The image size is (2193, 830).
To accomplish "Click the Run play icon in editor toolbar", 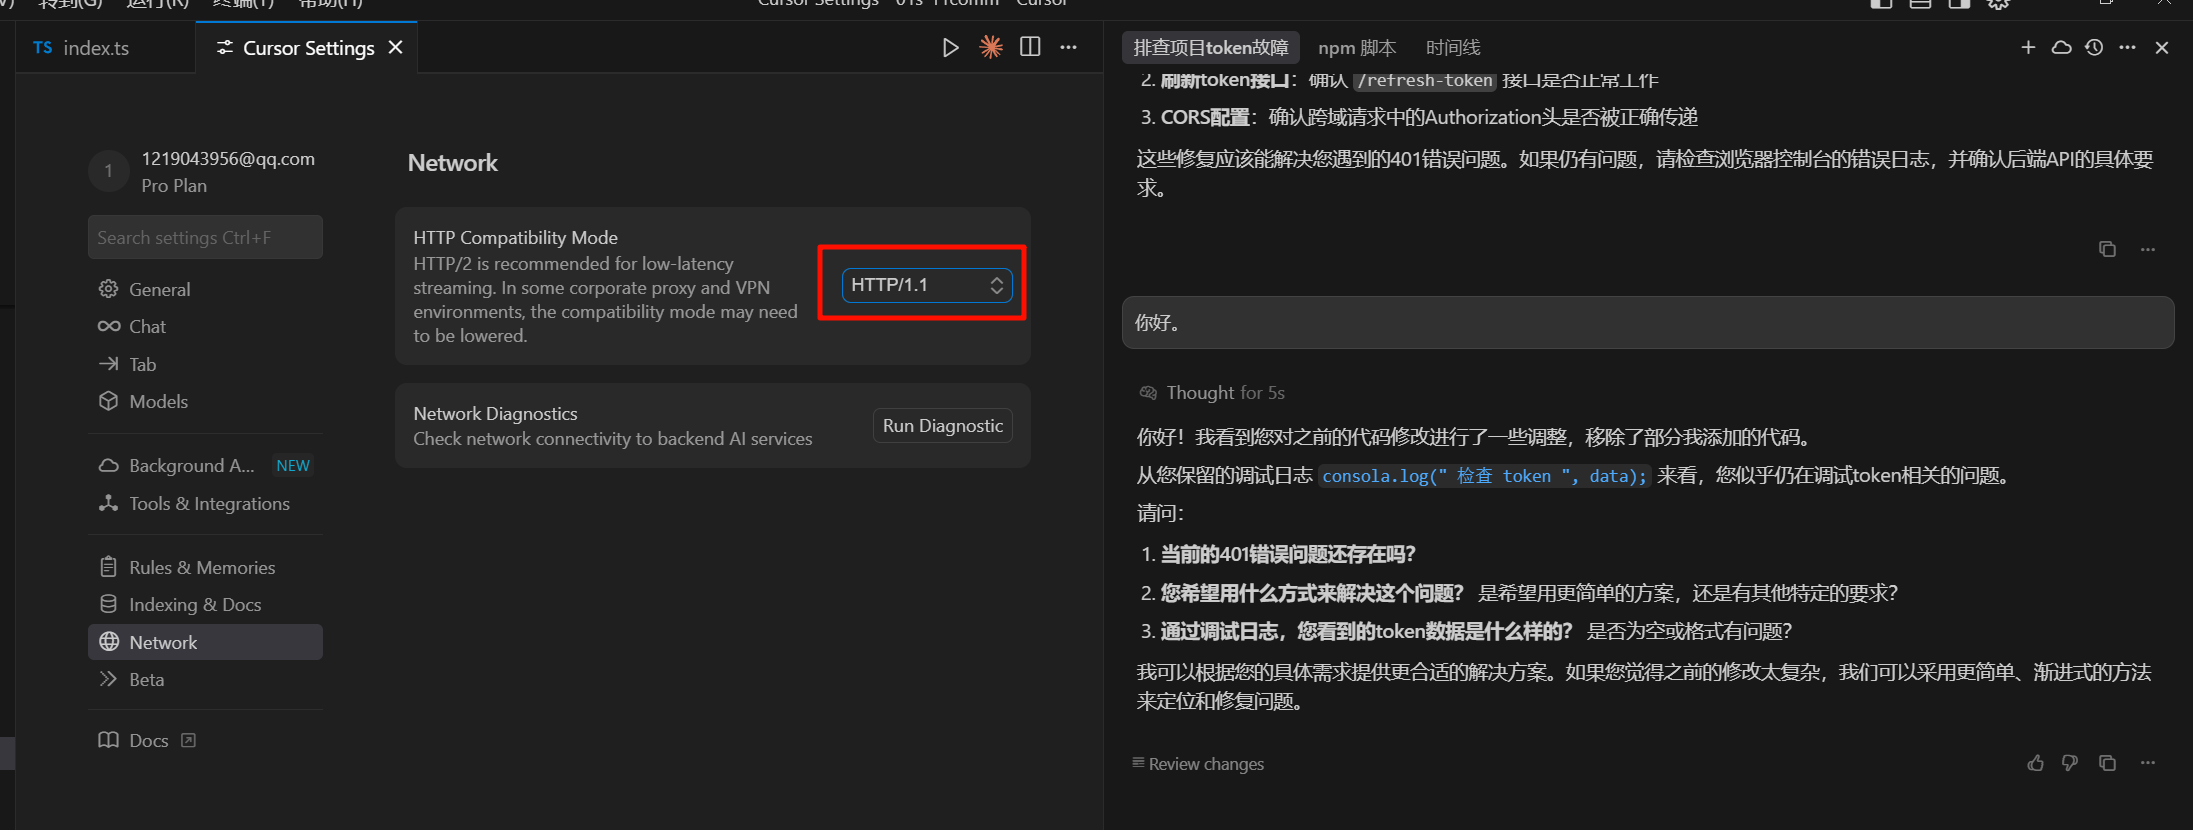I will tap(950, 47).
